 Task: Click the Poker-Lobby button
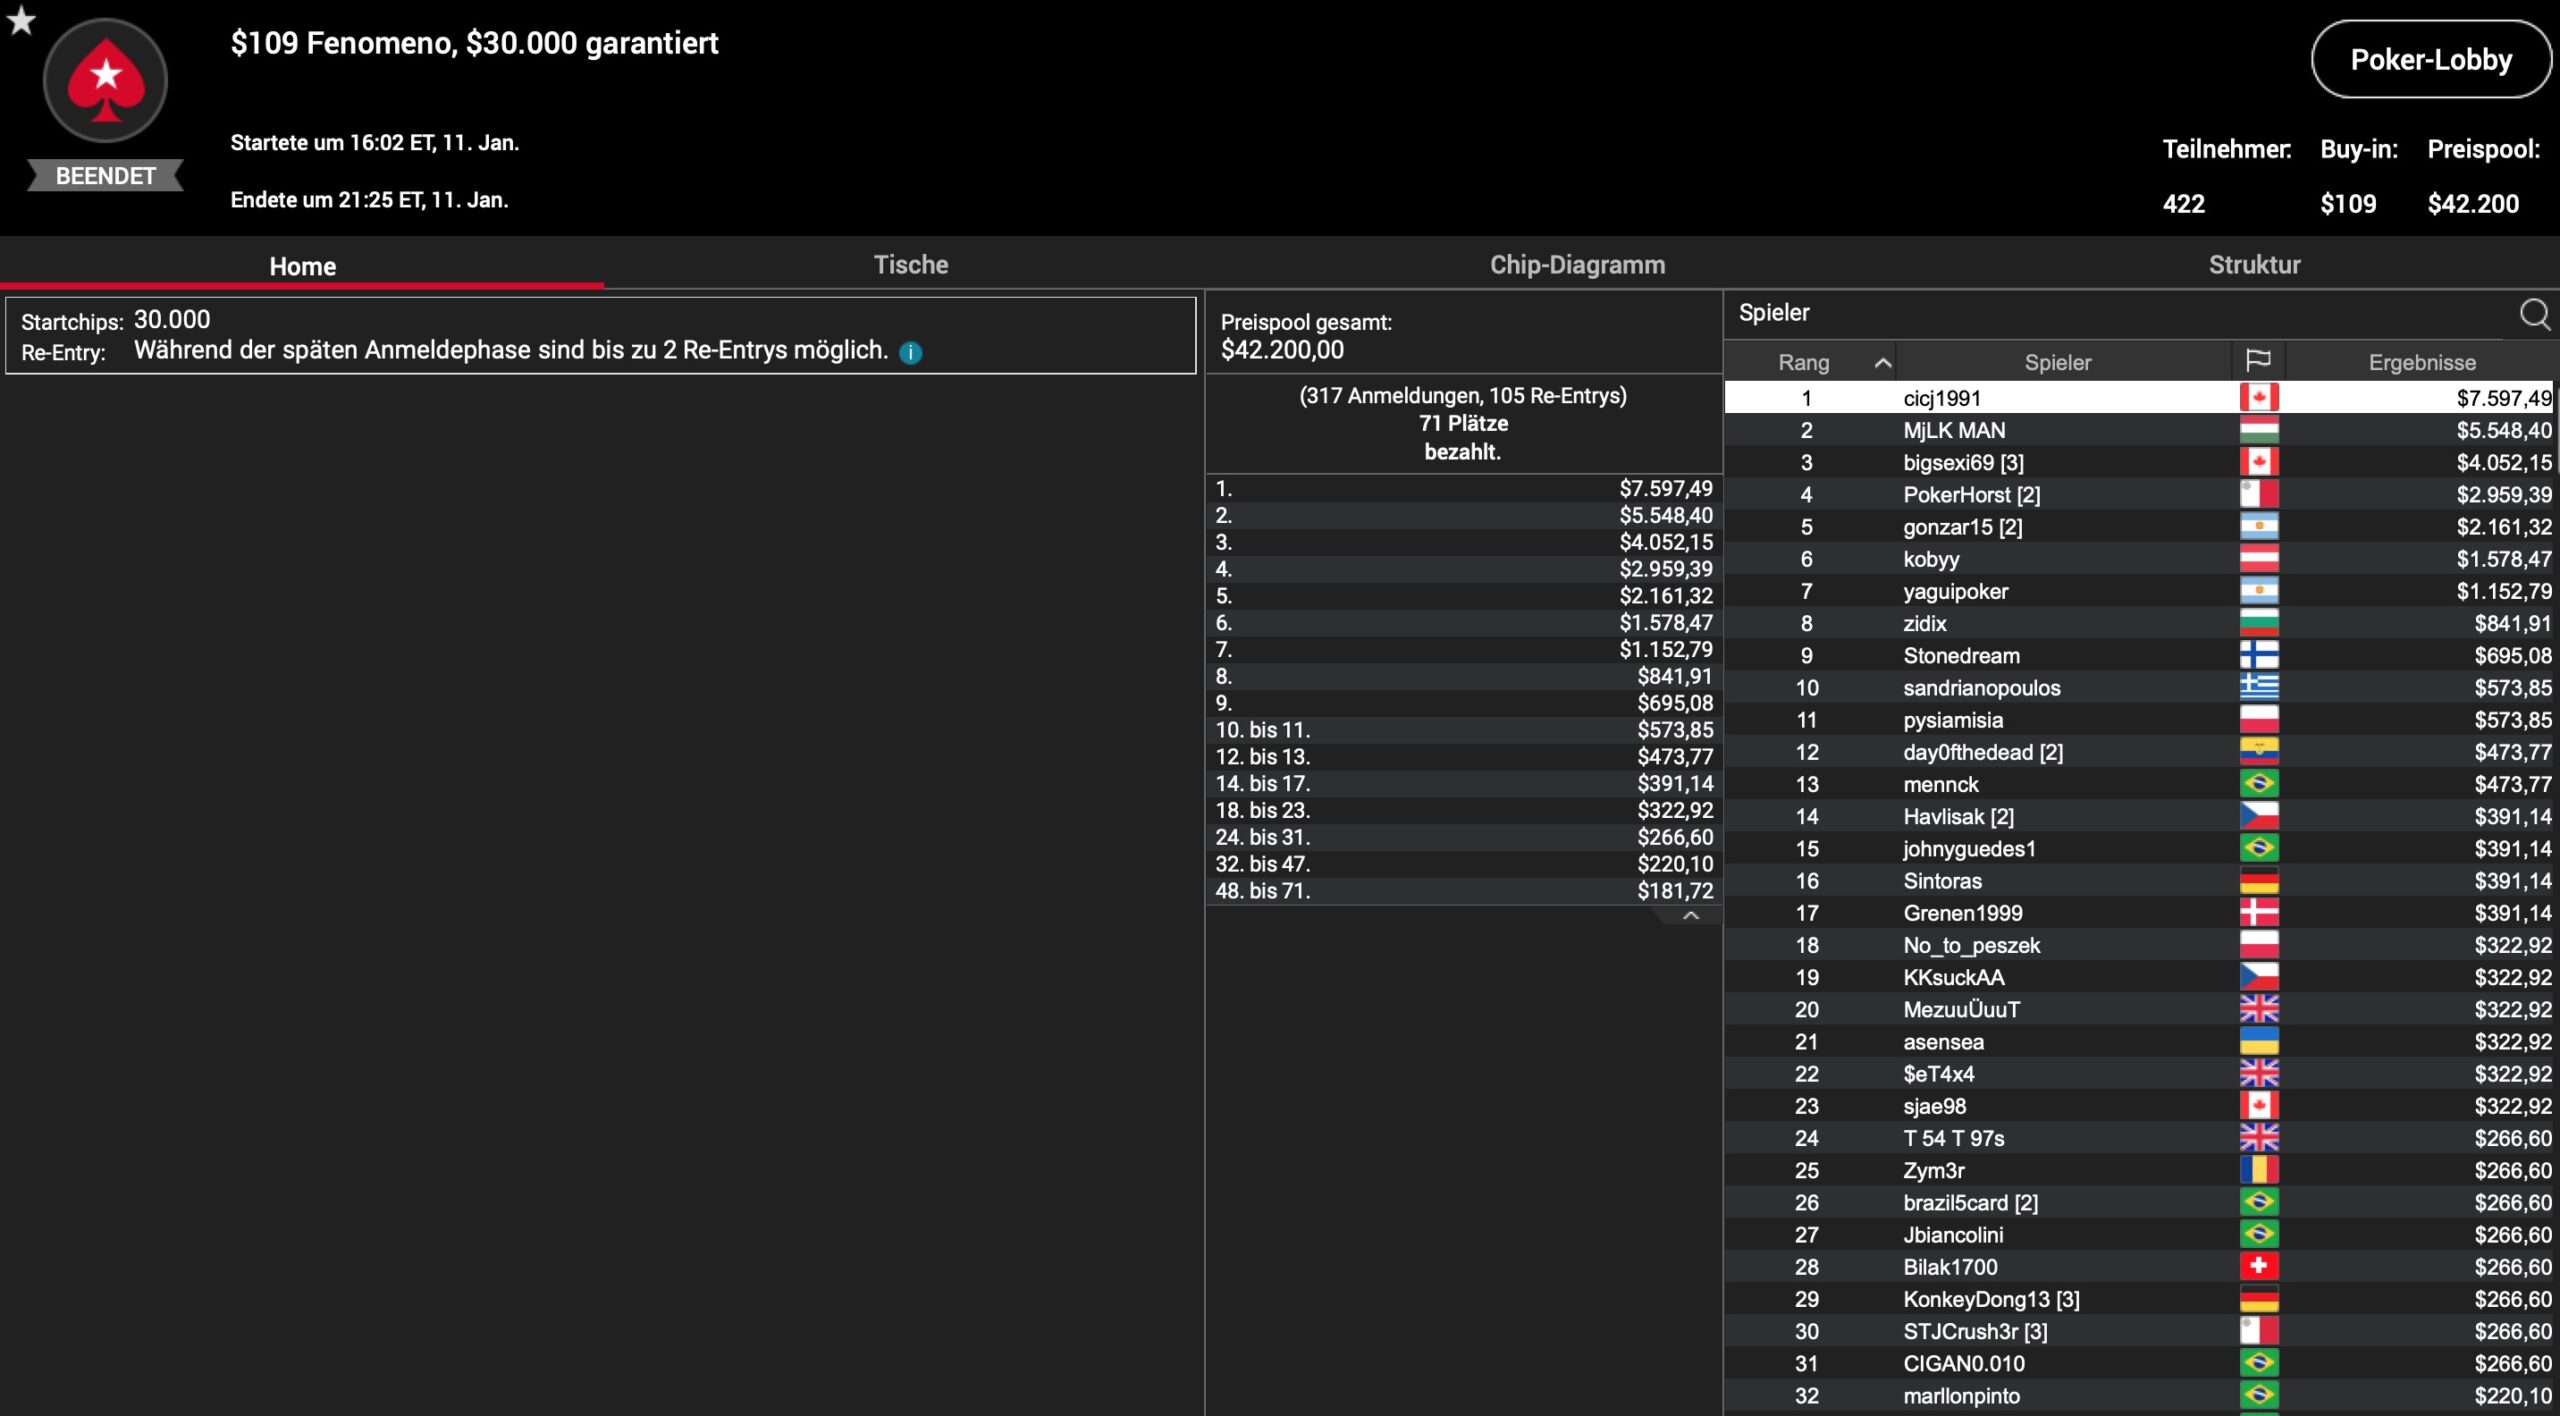tap(2430, 60)
